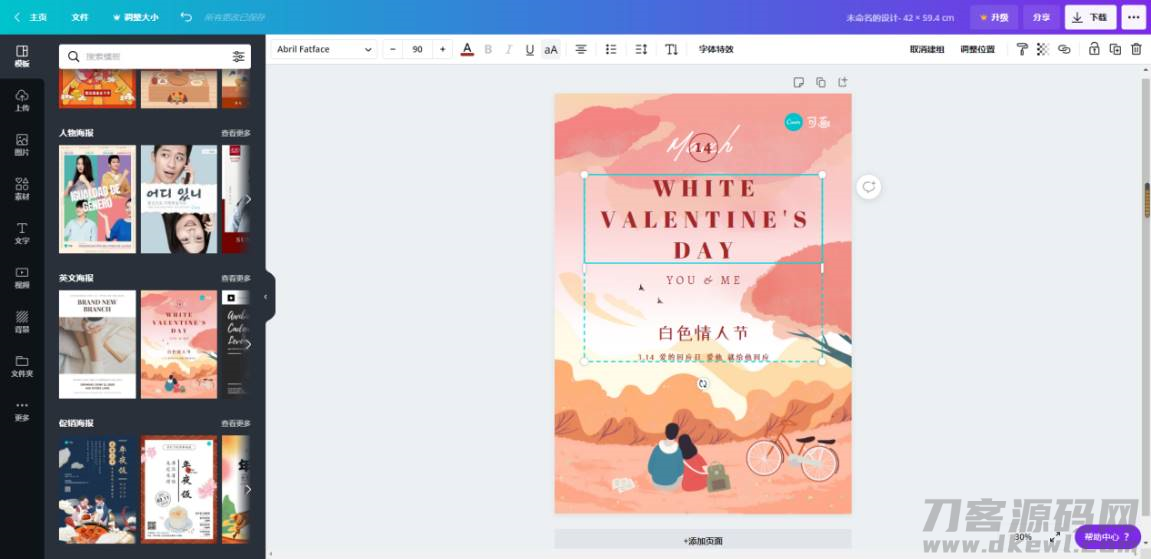Select the White Valentine's Day template thumbnail
1151x559 pixels.
179,344
